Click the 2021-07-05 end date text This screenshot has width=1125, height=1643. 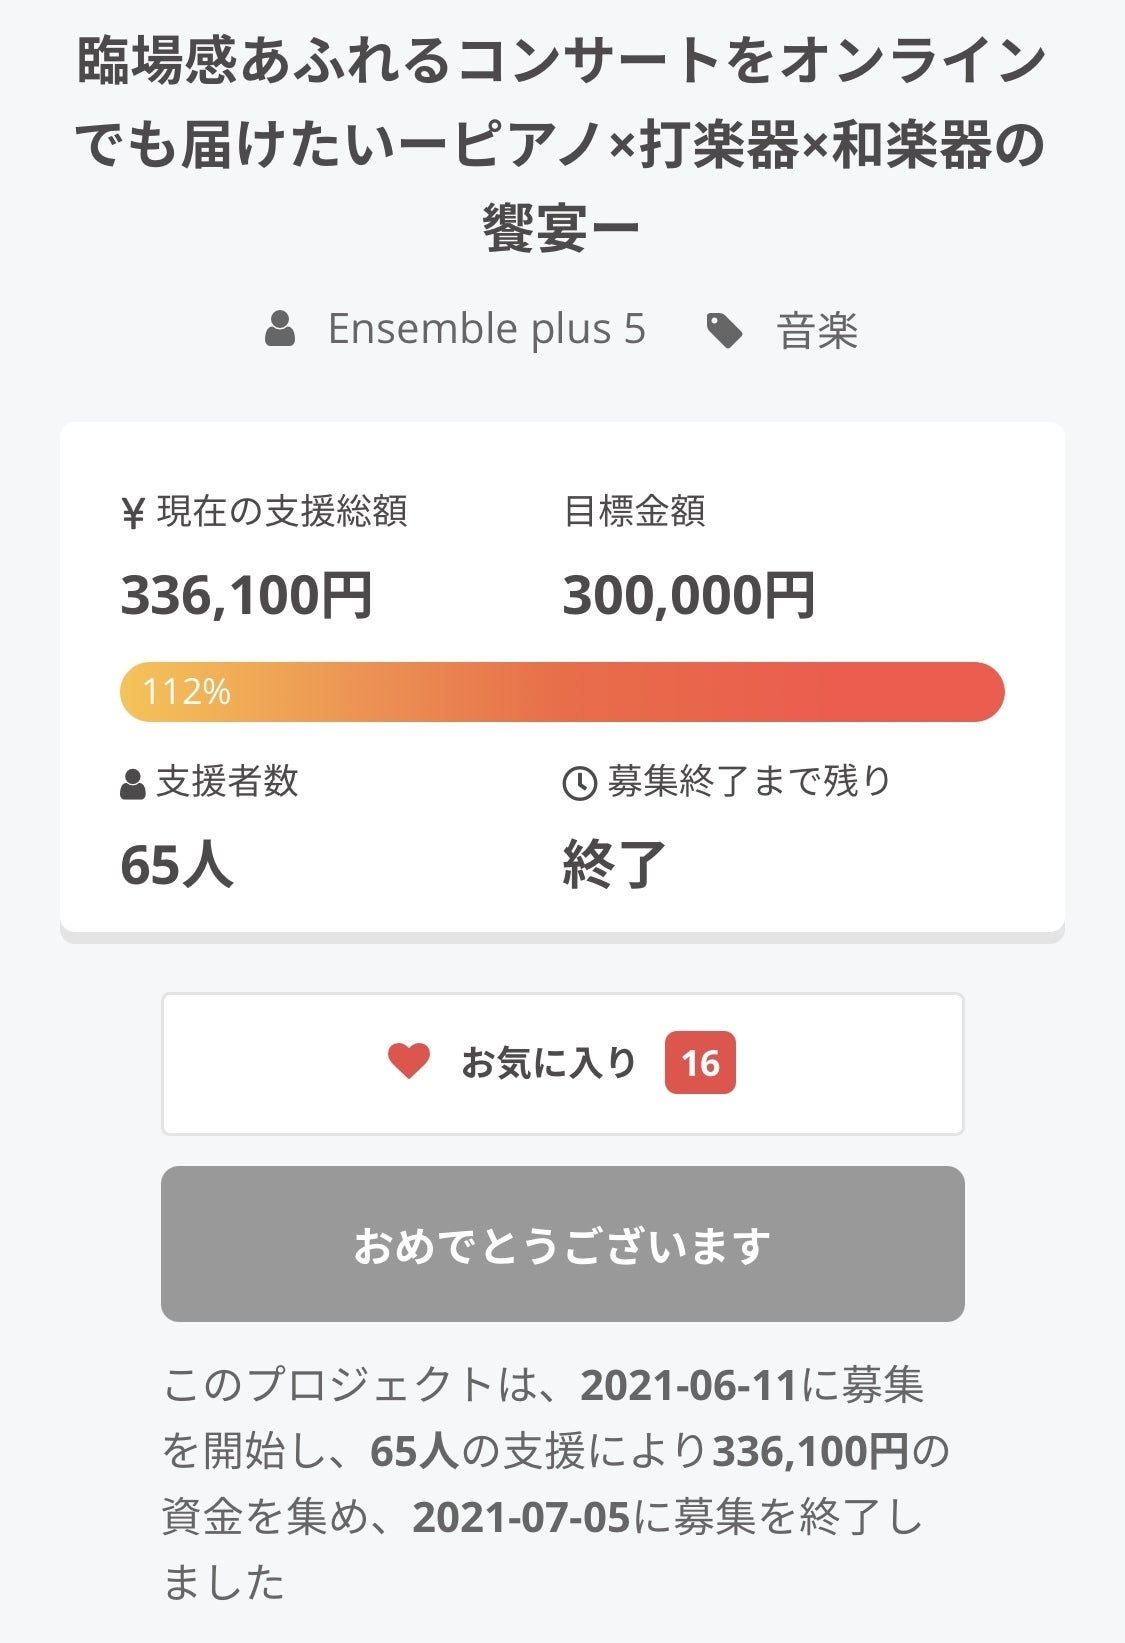click(521, 1517)
